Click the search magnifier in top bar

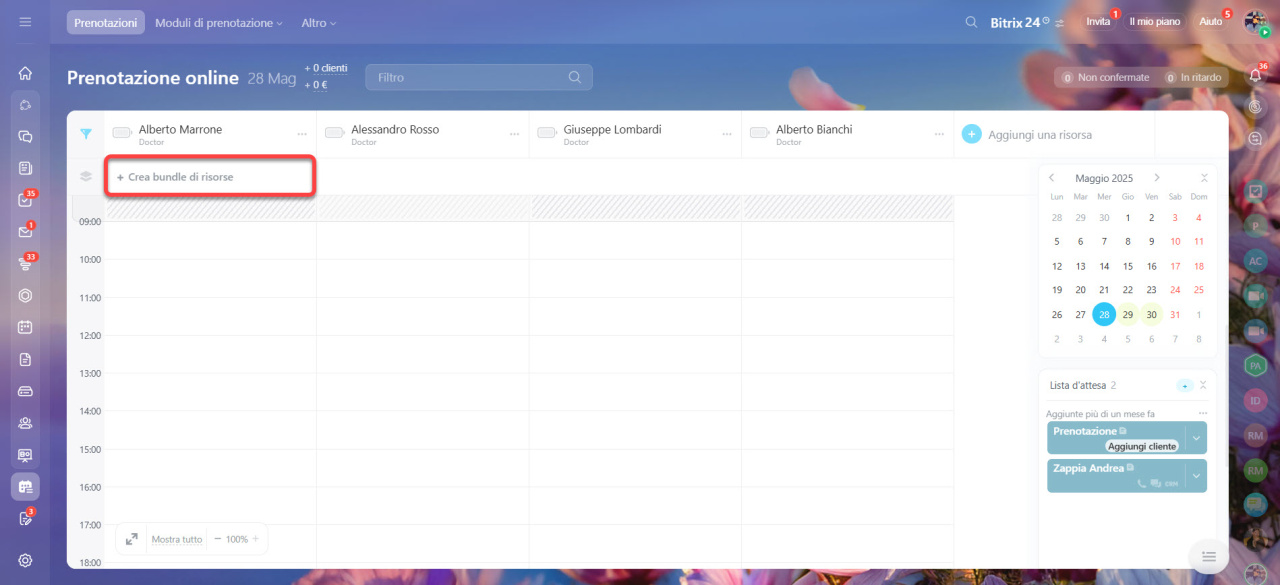coord(971,22)
